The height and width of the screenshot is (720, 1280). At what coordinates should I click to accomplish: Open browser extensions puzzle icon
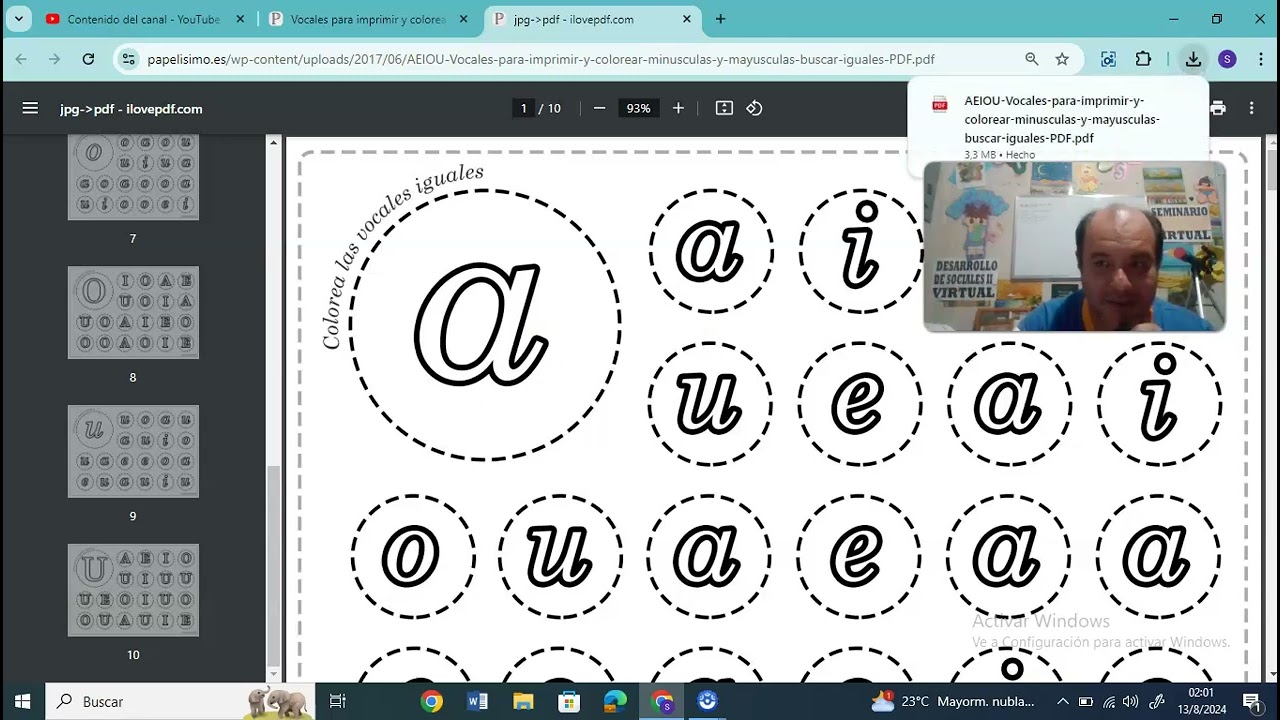[1144, 59]
